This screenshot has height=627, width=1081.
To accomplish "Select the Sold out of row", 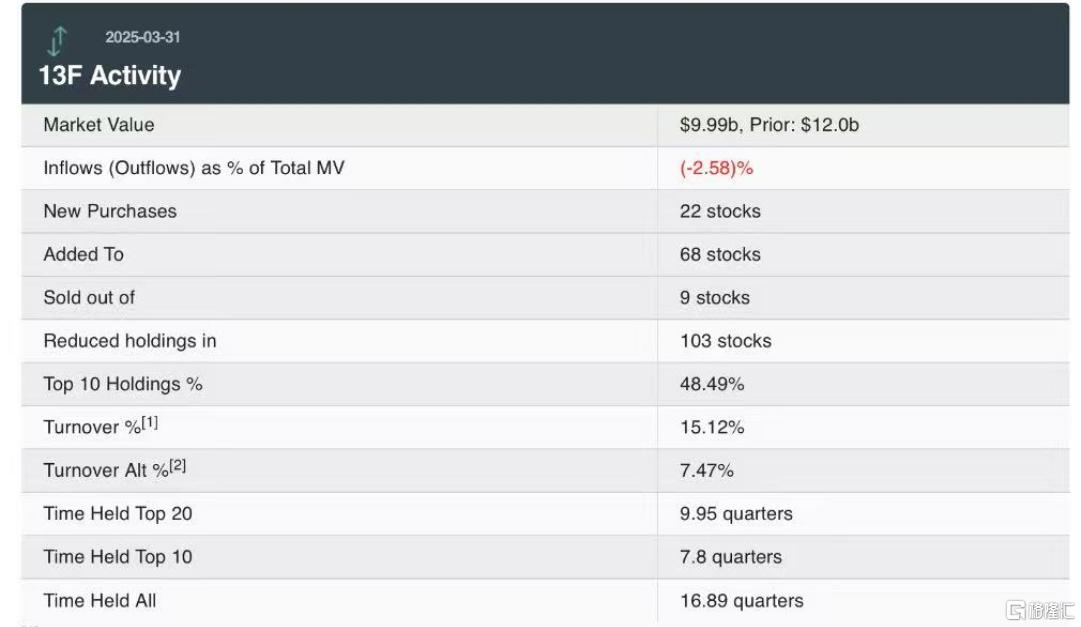I will [545, 298].
